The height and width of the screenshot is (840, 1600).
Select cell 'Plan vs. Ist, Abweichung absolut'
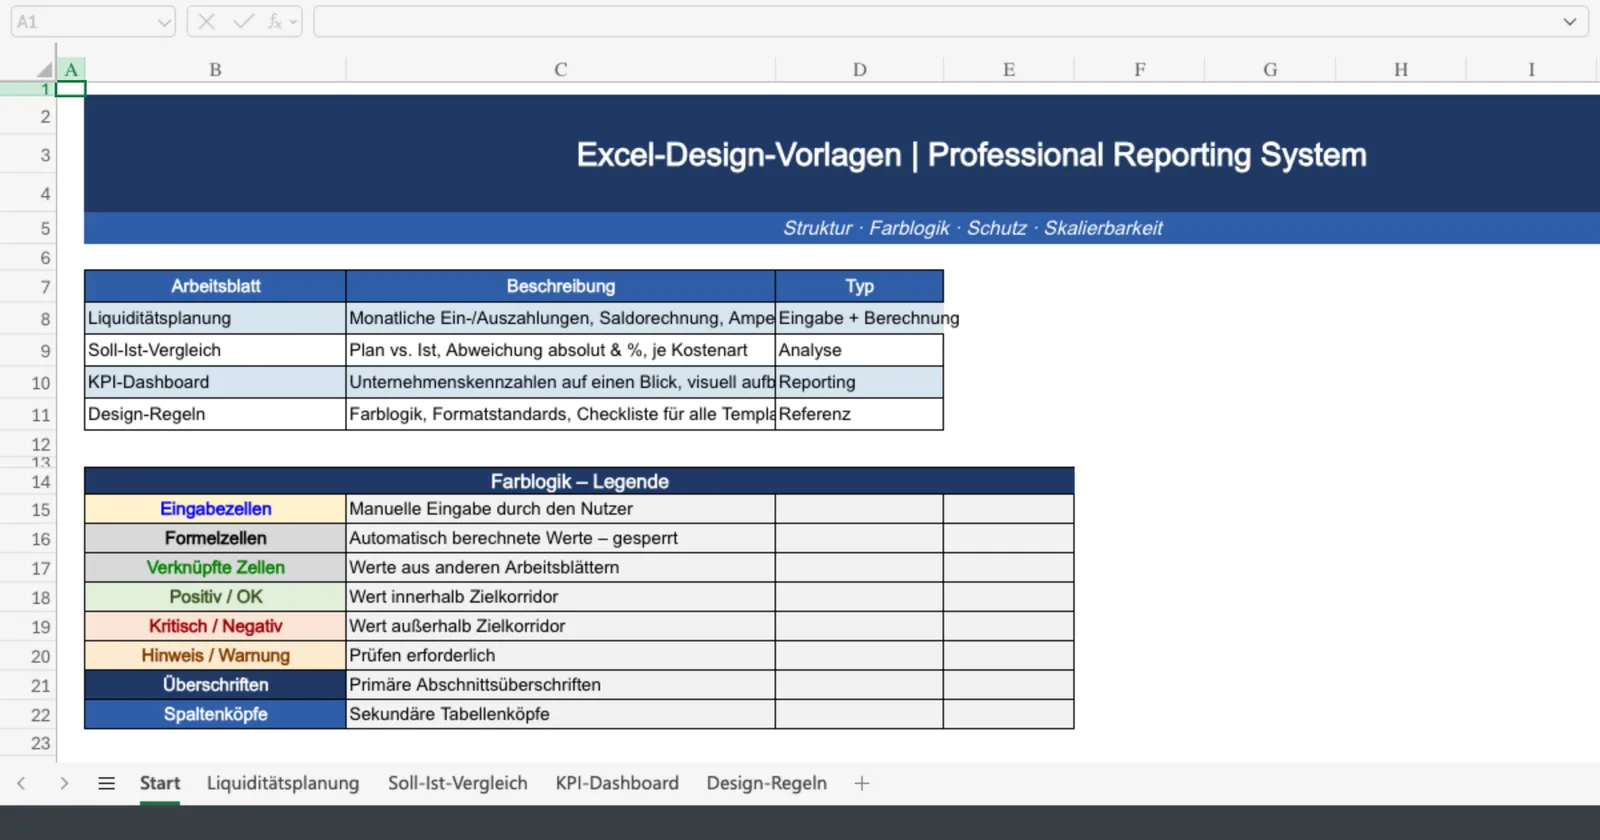click(x=560, y=350)
